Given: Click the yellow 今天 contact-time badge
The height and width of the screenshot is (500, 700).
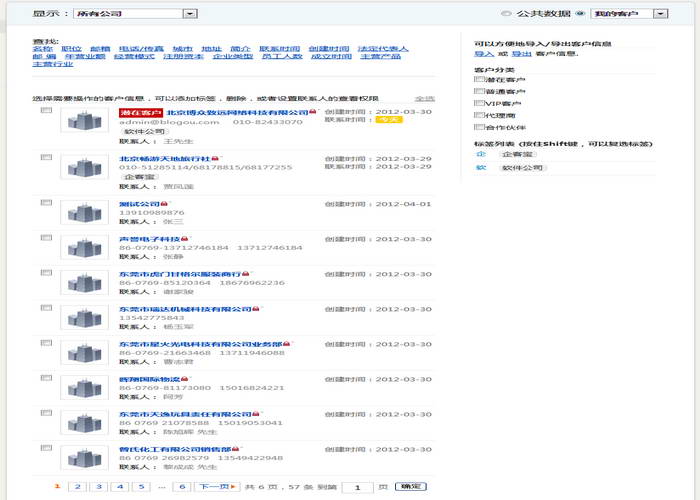Looking at the screenshot, I should [x=389, y=120].
